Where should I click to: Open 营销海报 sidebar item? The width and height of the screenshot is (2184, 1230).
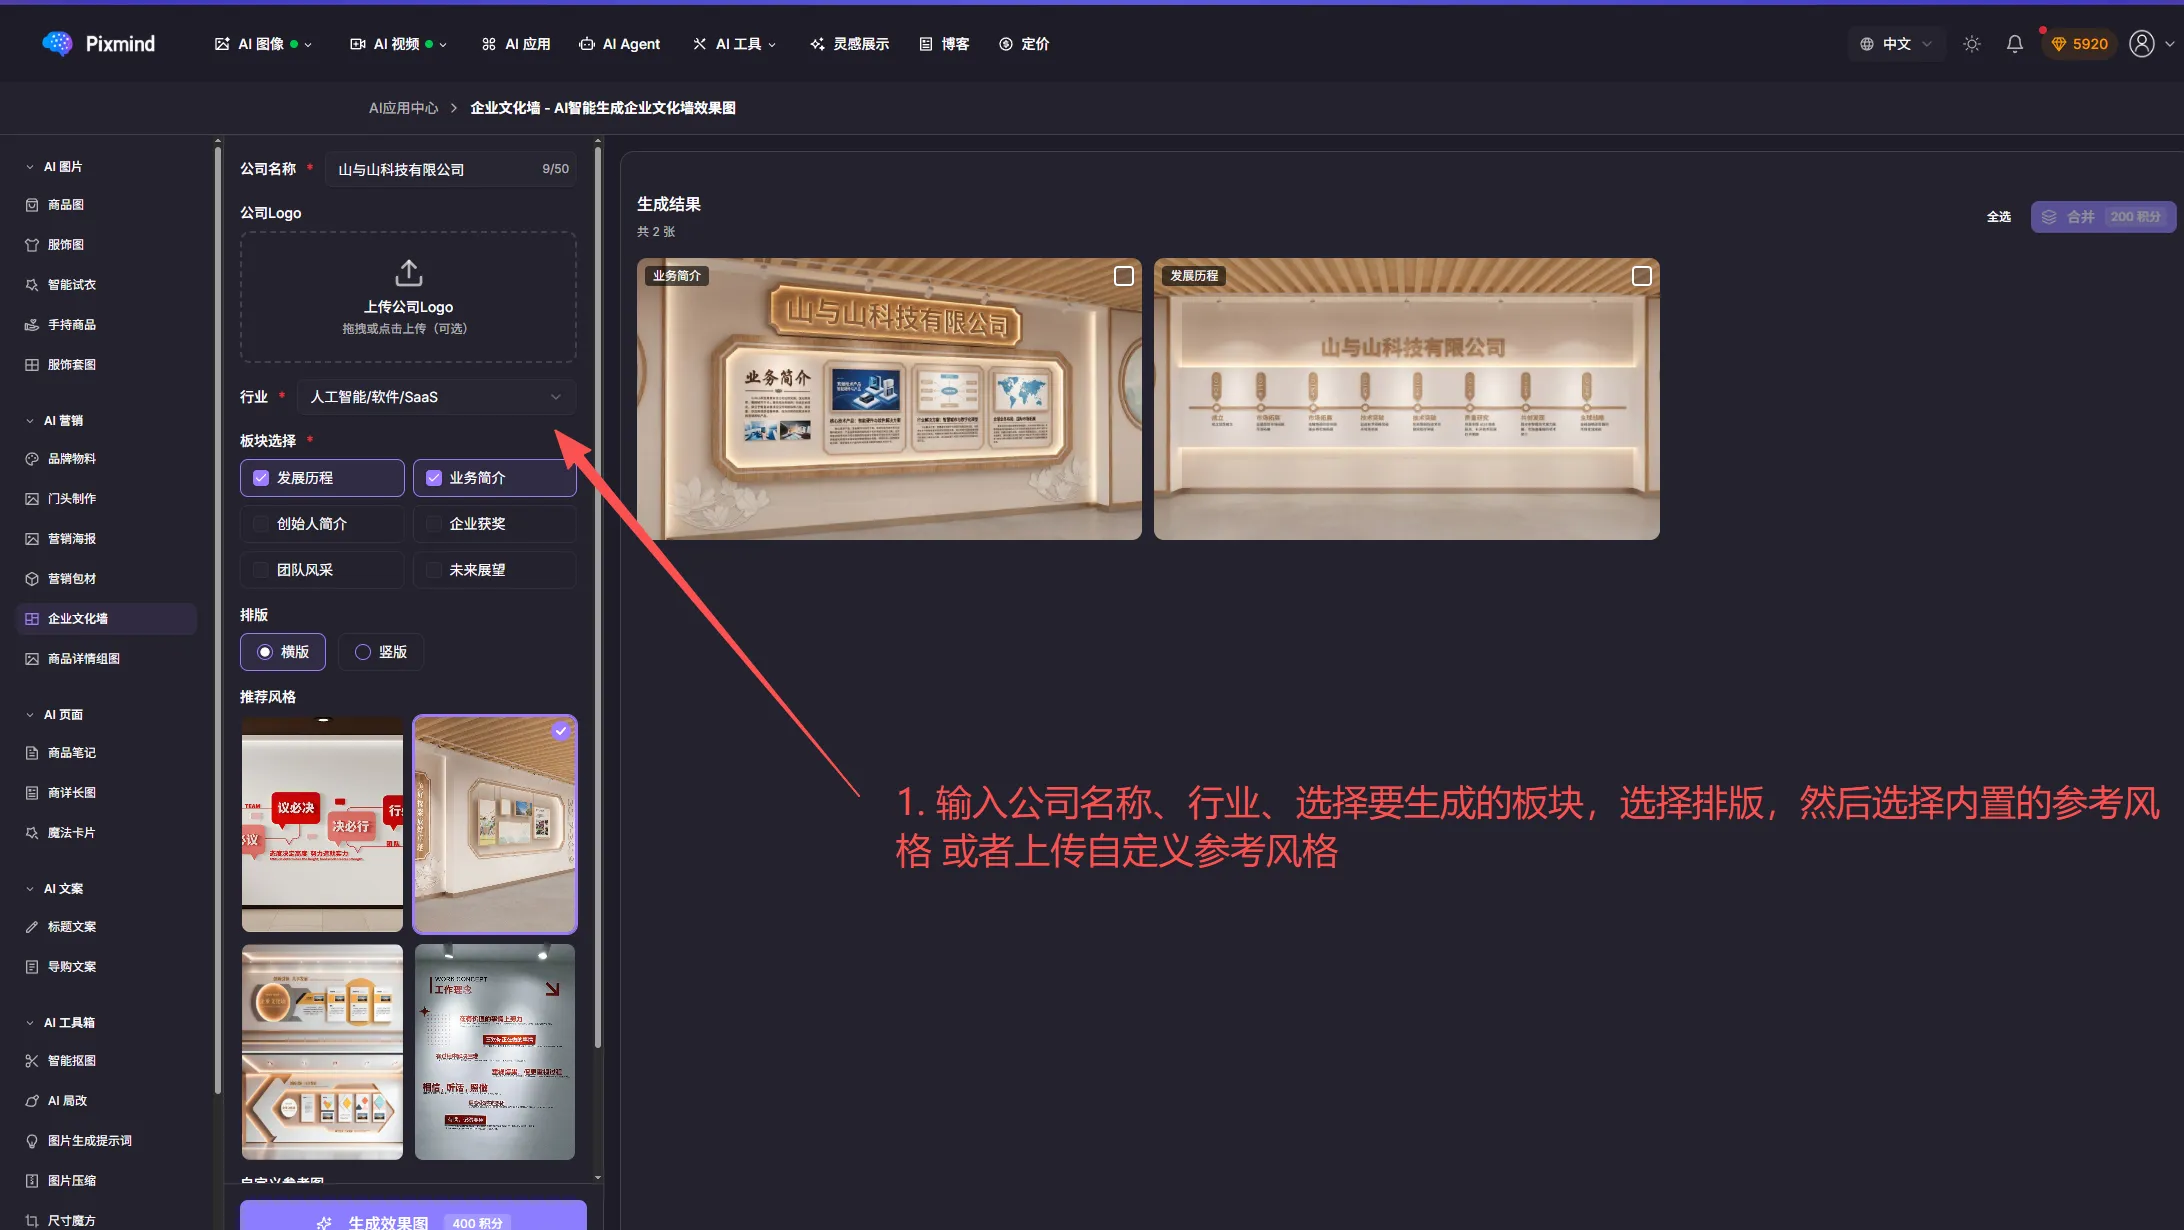coord(72,539)
